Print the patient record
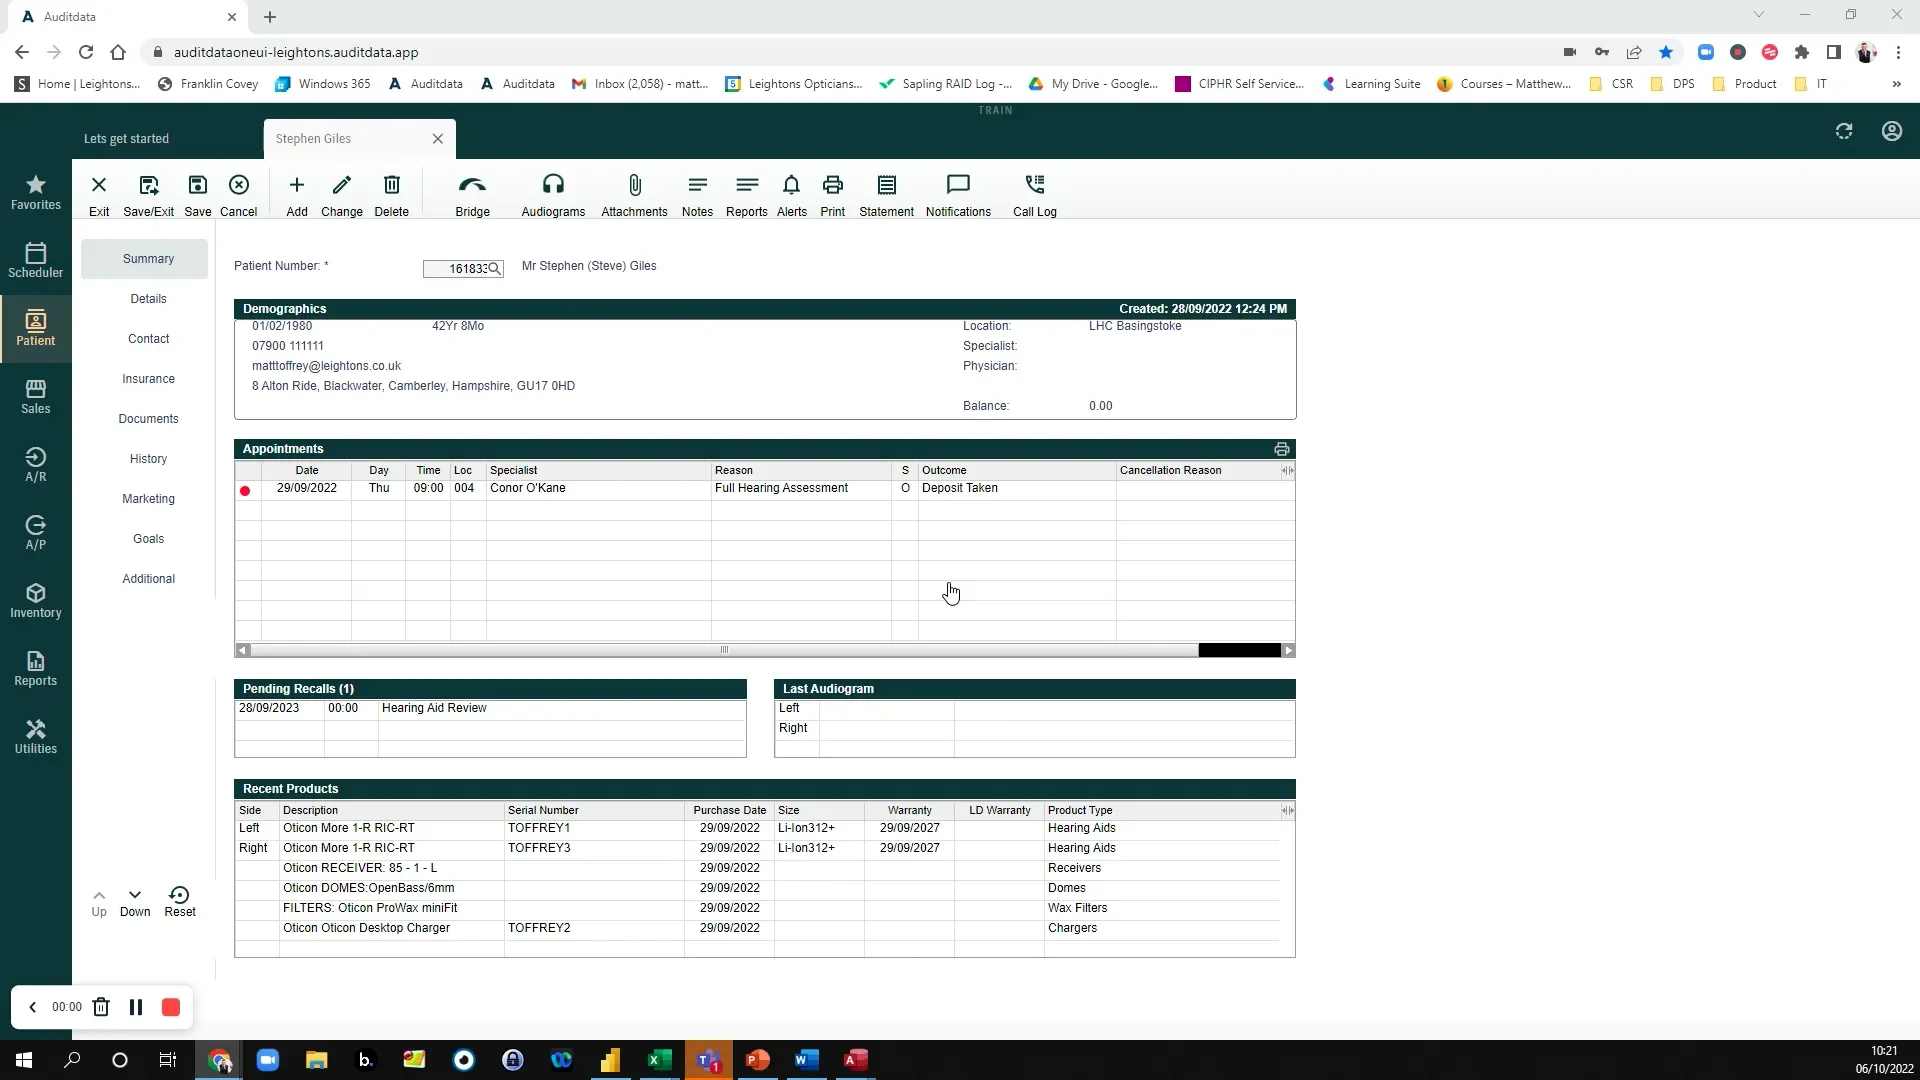This screenshot has width=1920, height=1080. (x=832, y=194)
